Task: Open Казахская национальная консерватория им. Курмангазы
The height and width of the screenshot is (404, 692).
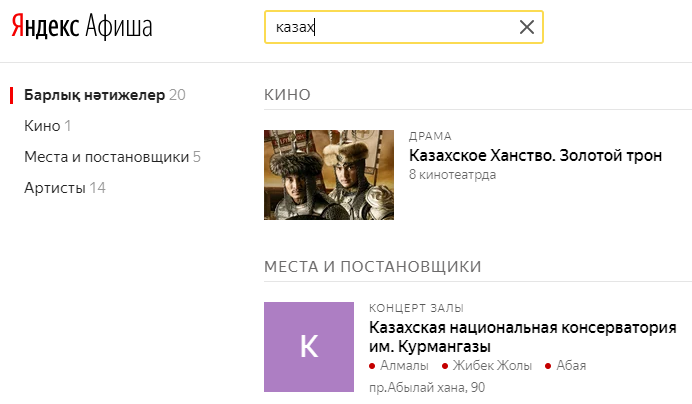Action: (523, 336)
